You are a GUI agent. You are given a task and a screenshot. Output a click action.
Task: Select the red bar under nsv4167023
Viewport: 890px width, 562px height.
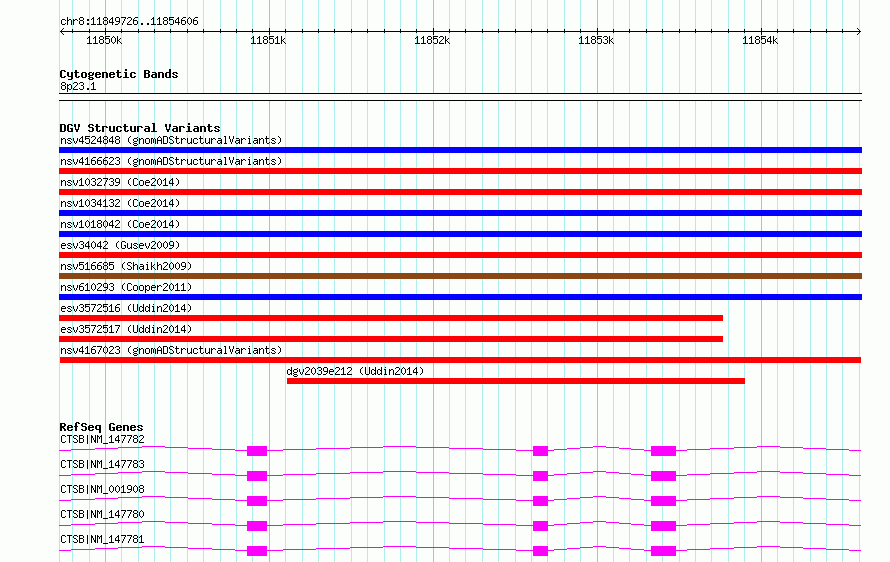[x=460, y=360]
